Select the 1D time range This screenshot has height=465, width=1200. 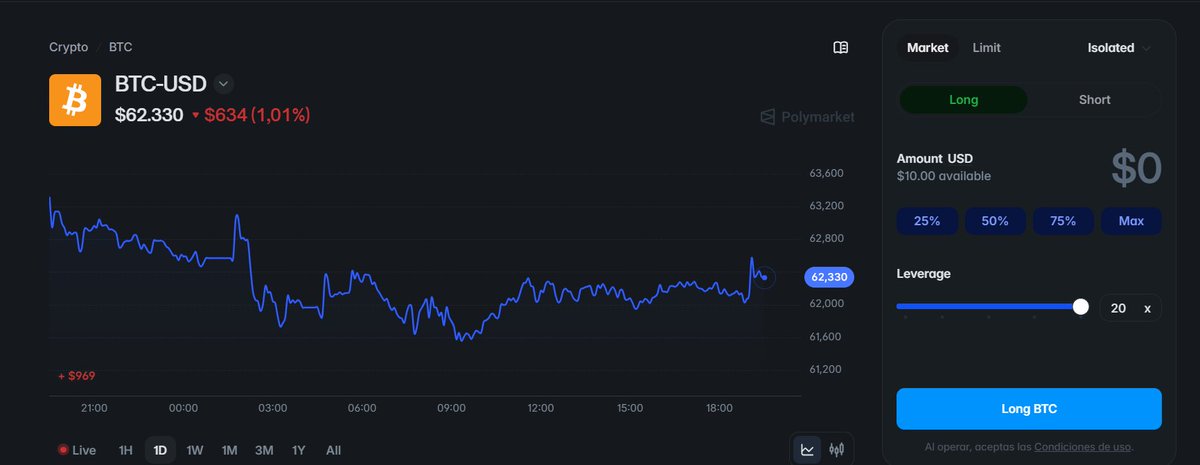pos(159,450)
